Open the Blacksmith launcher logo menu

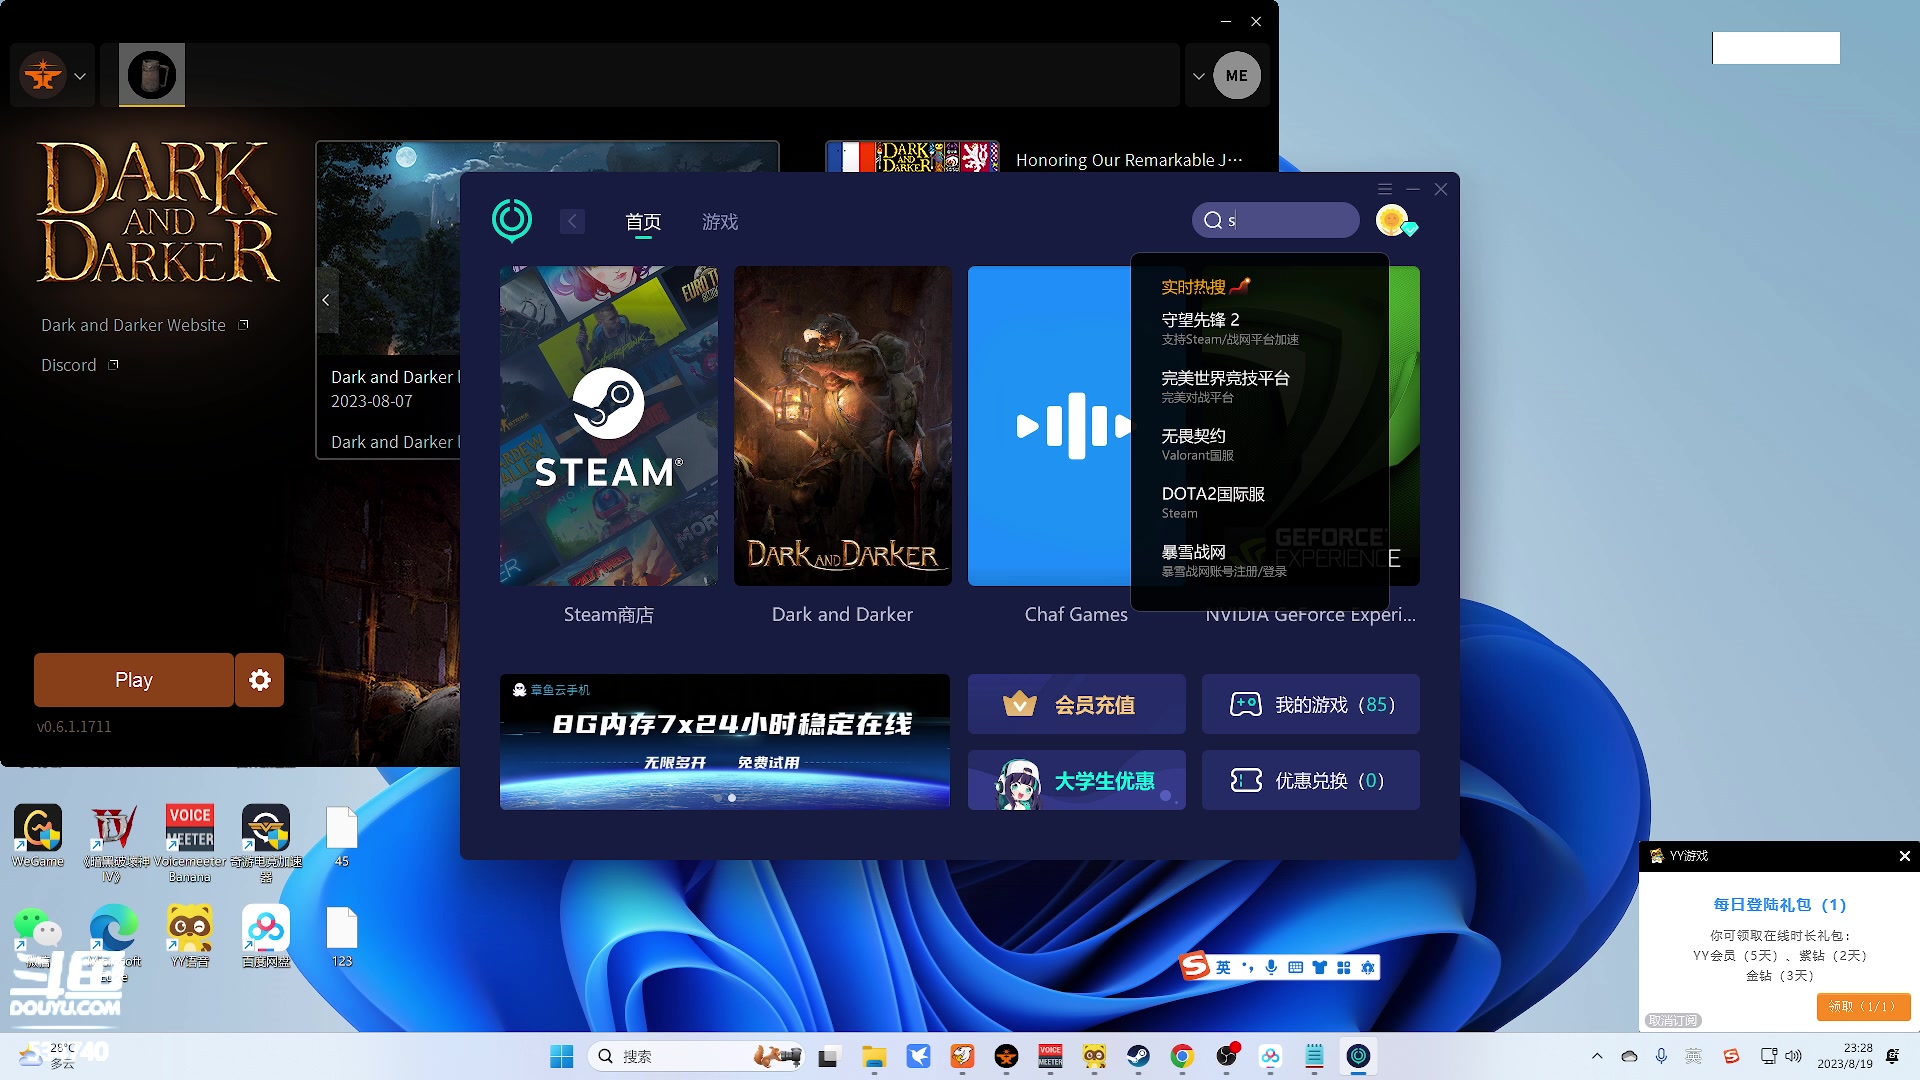point(53,75)
